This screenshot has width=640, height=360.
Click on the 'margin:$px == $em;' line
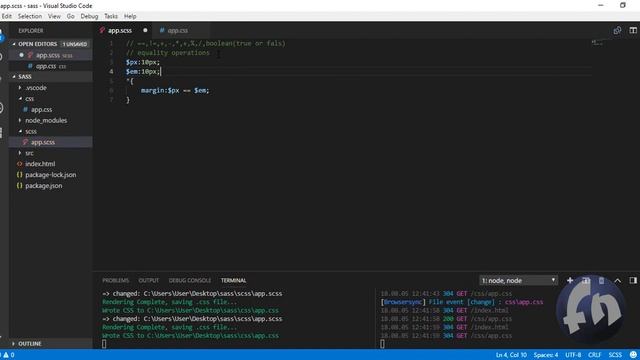[x=175, y=91]
